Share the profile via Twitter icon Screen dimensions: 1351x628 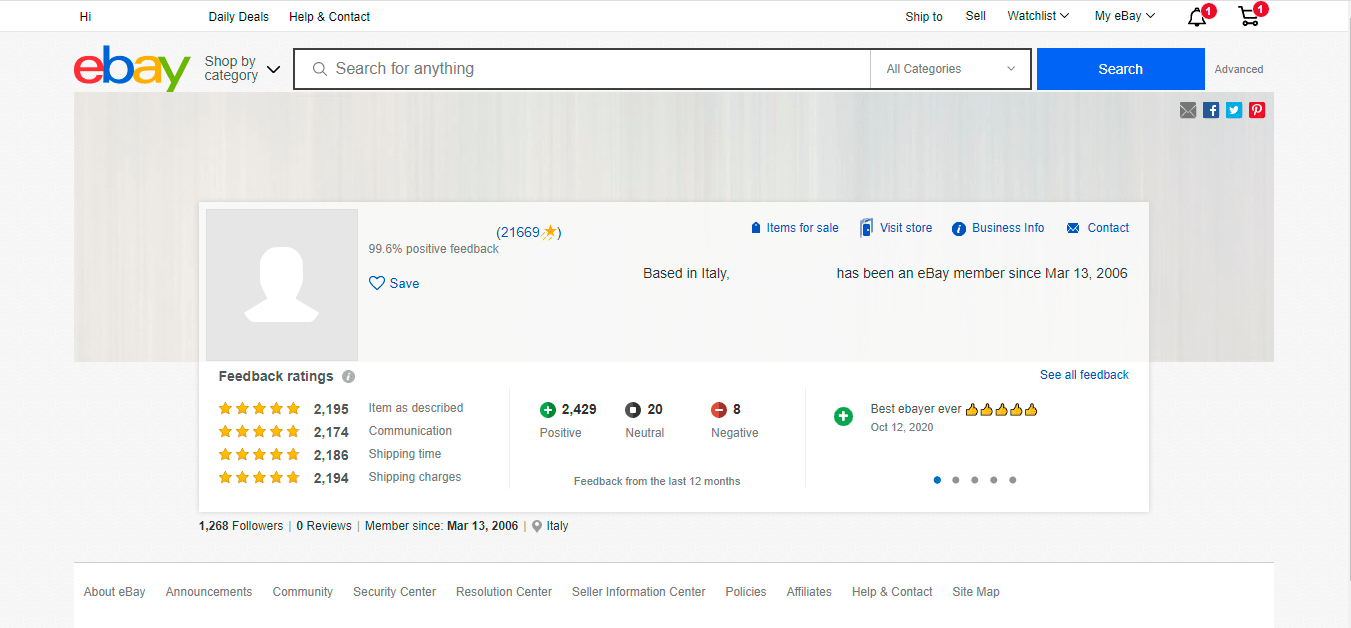[x=1233, y=110]
